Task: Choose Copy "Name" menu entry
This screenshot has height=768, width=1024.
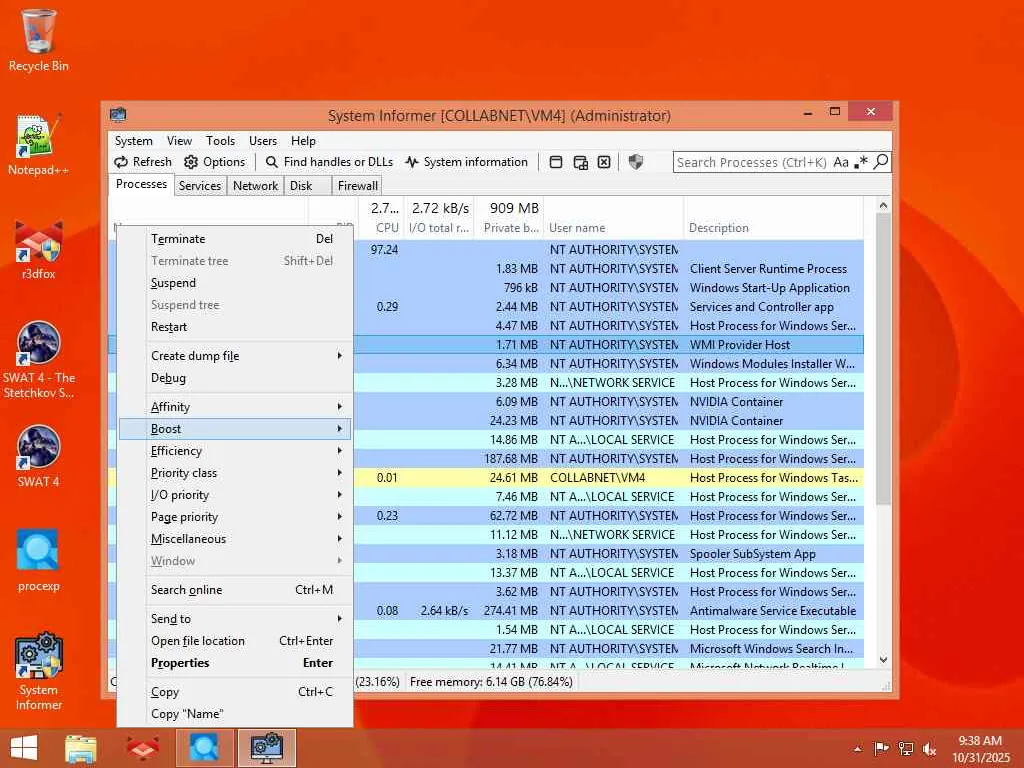Action: pyautogui.click(x=235, y=714)
